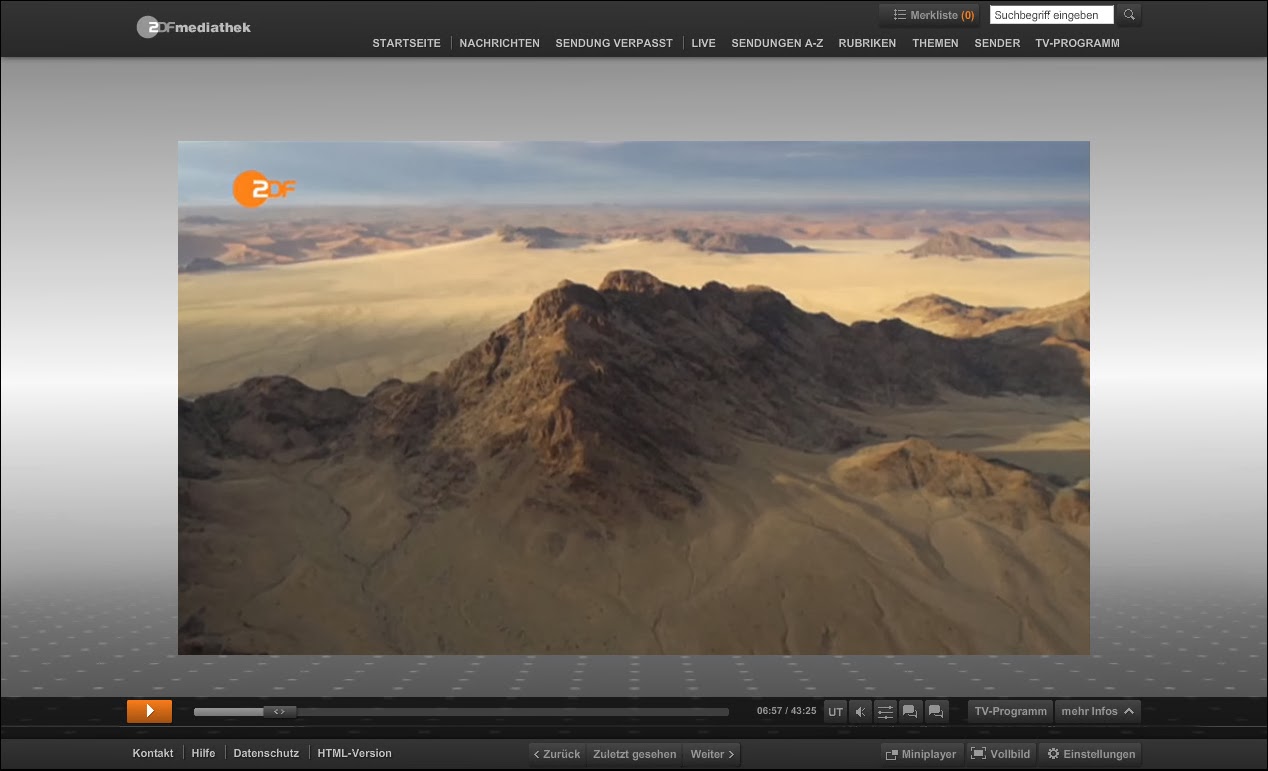
Task: Click the first comment bubble icon
Action: point(910,711)
